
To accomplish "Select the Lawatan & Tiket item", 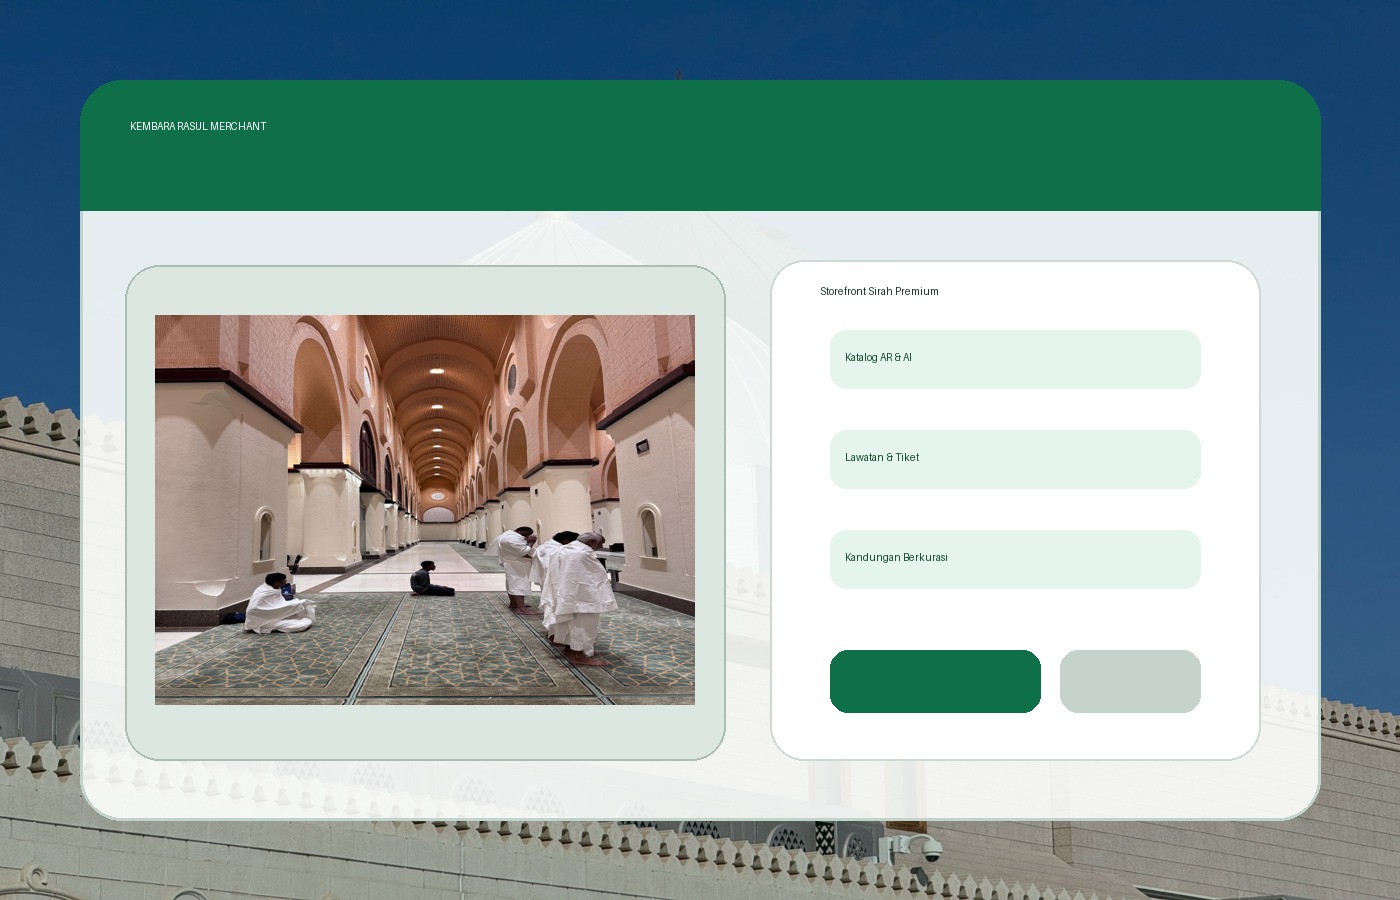I will tap(1015, 459).
